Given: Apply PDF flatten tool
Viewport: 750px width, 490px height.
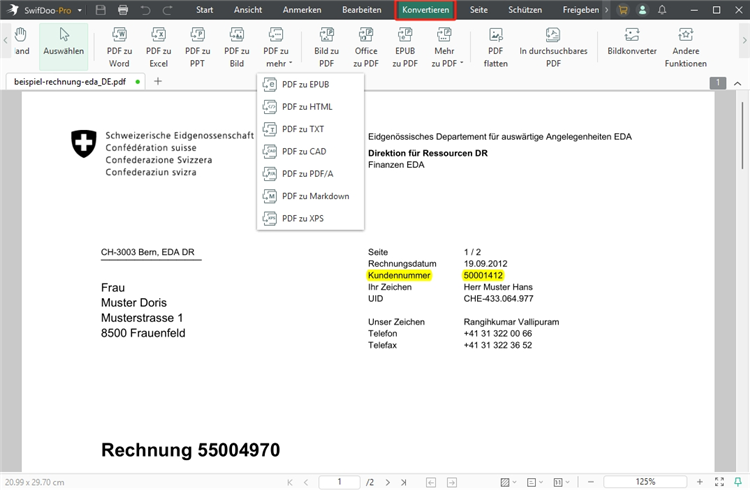Looking at the screenshot, I should point(496,47).
